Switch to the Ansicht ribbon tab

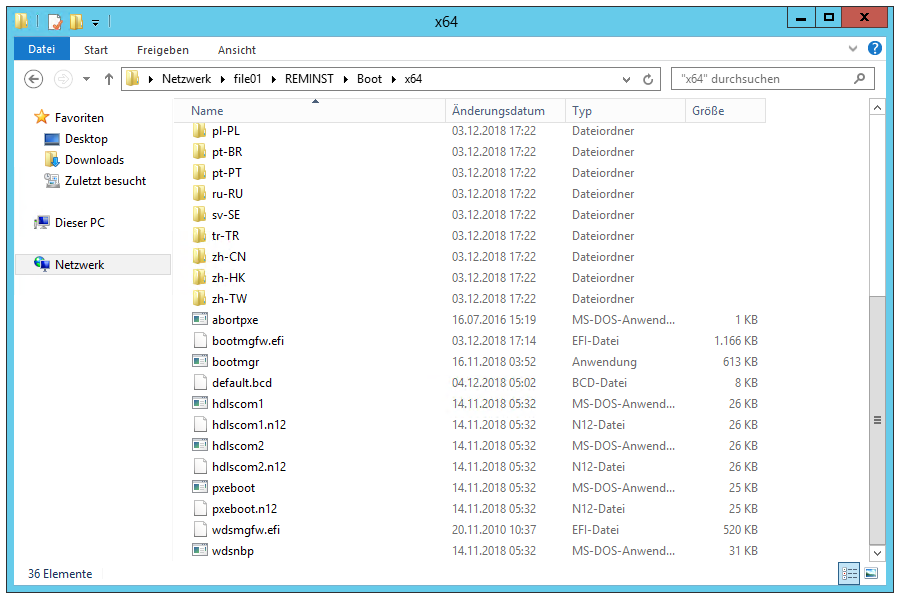tap(237, 50)
